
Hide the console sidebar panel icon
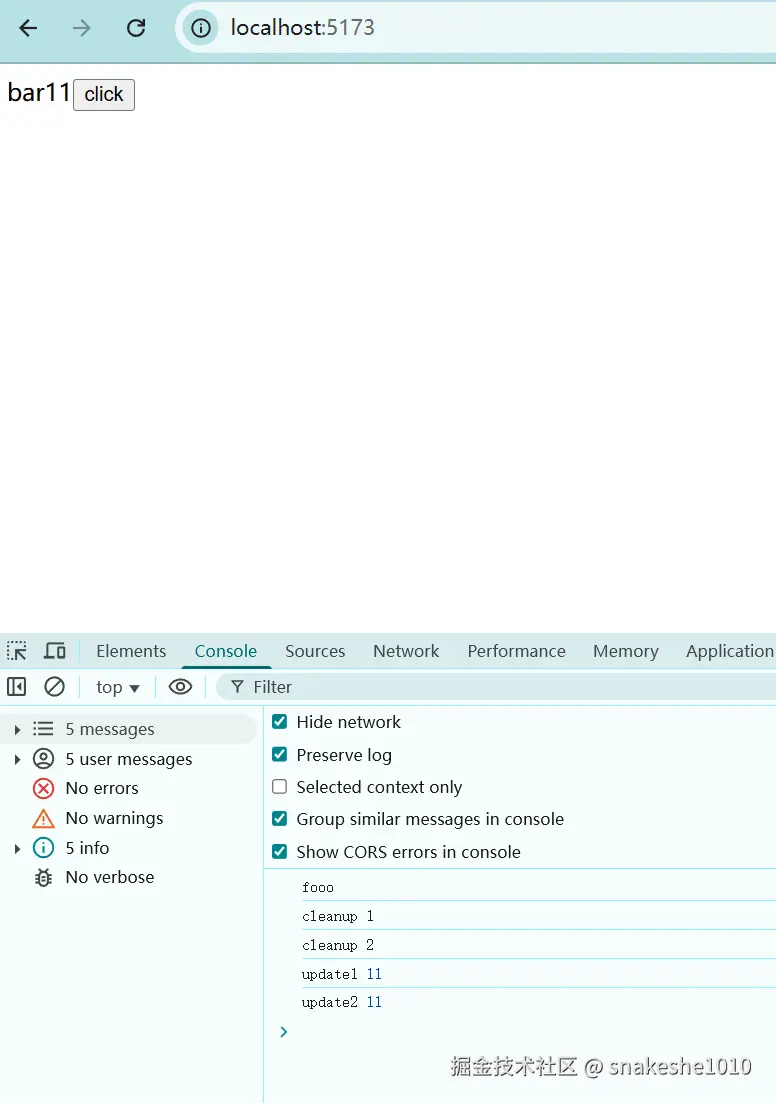click(x=17, y=687)
